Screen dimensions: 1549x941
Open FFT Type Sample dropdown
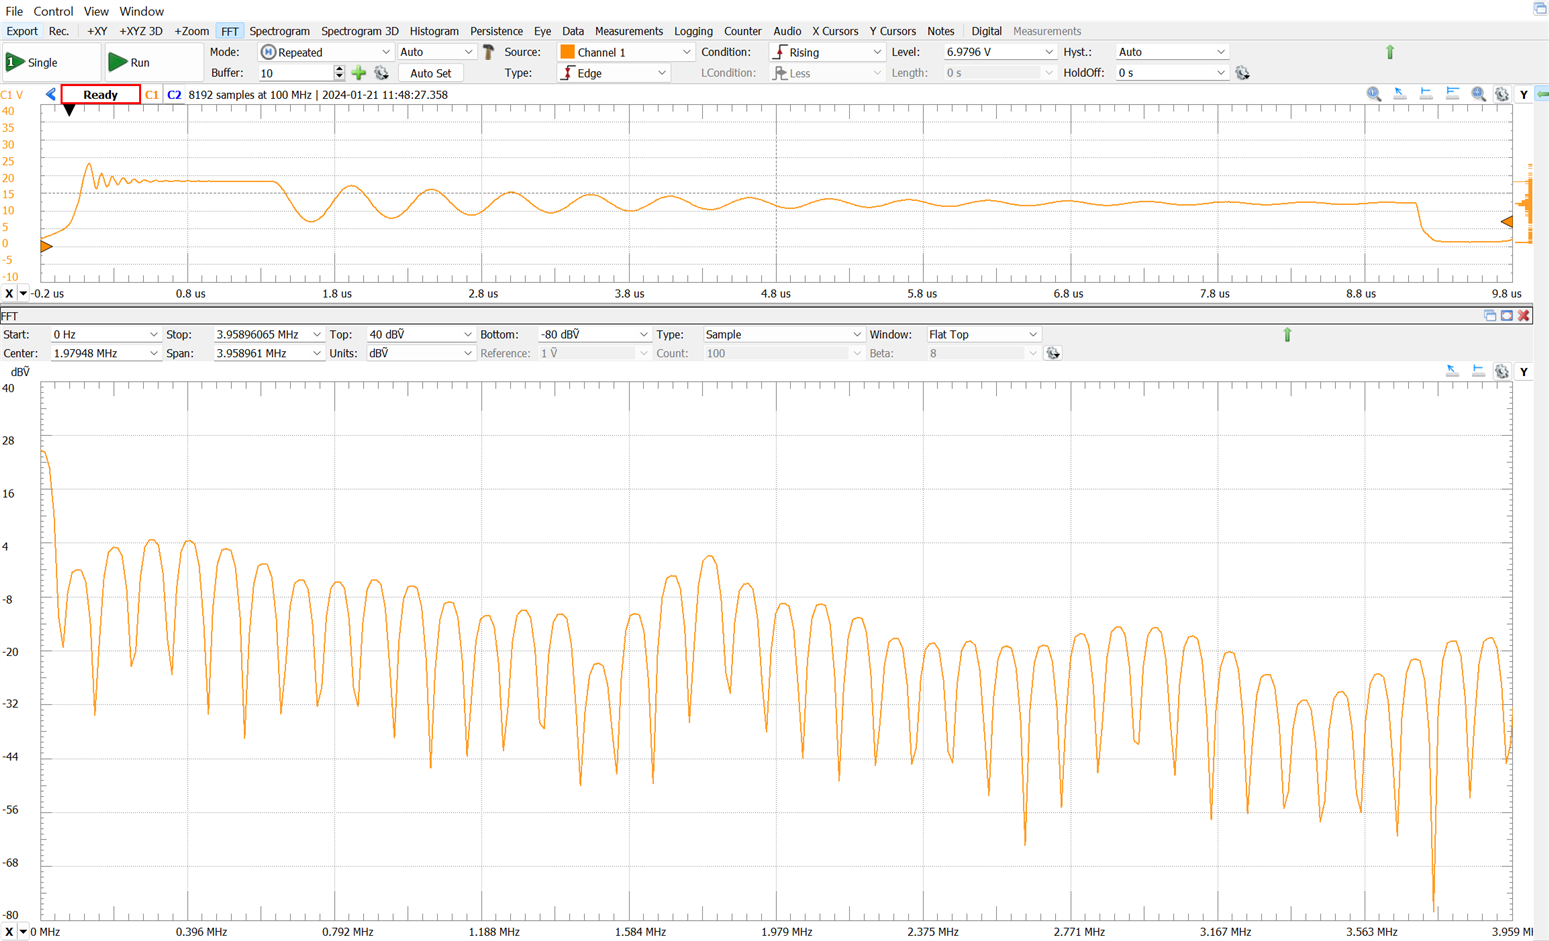pyautogui.click(x=783, y=335)
